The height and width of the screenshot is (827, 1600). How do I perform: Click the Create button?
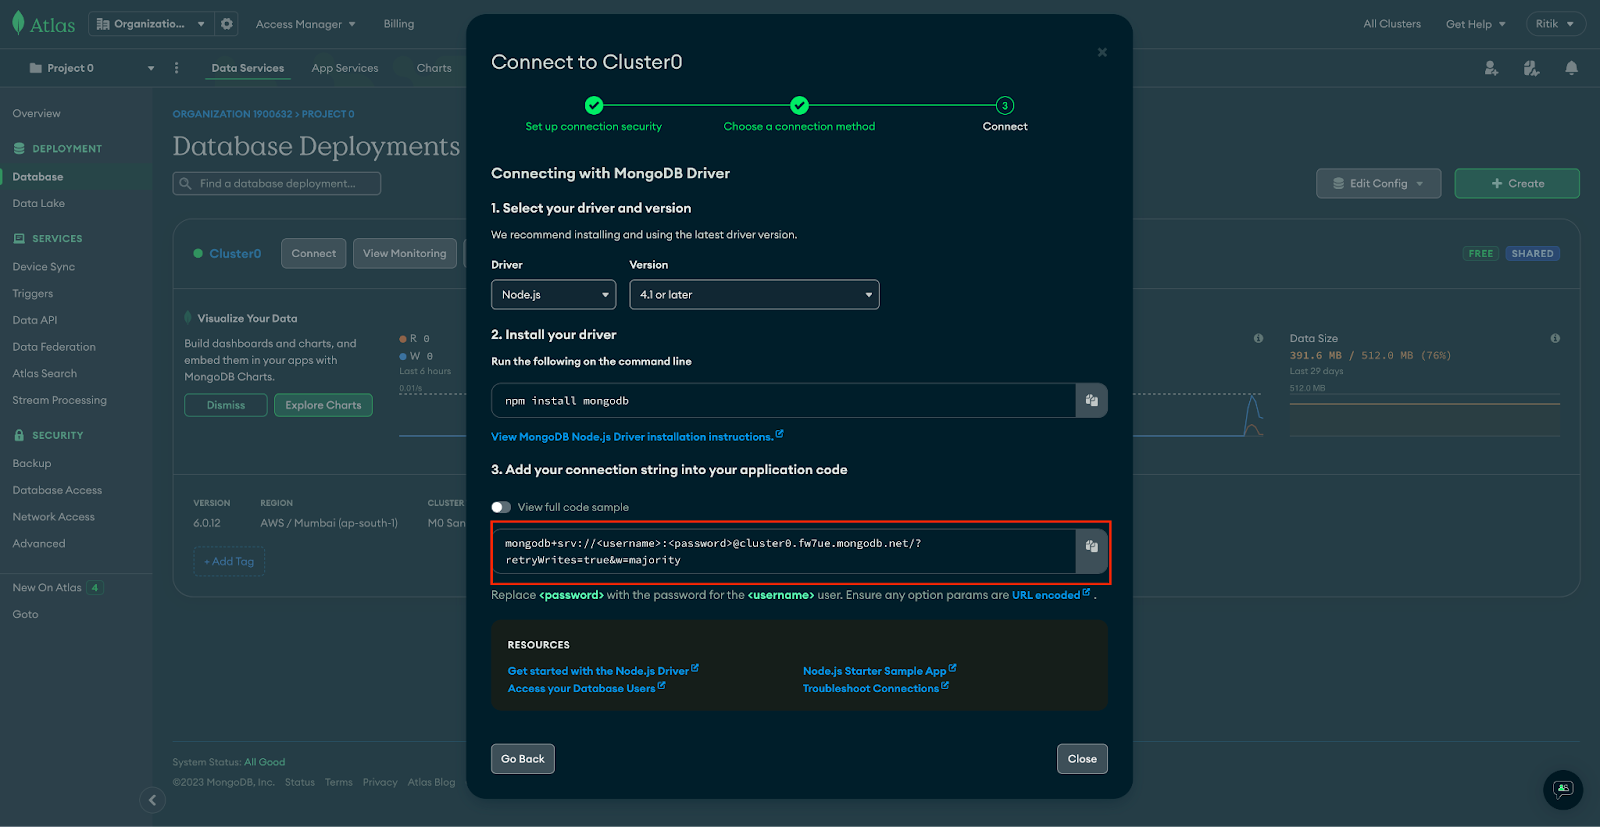coord(1517,184)
